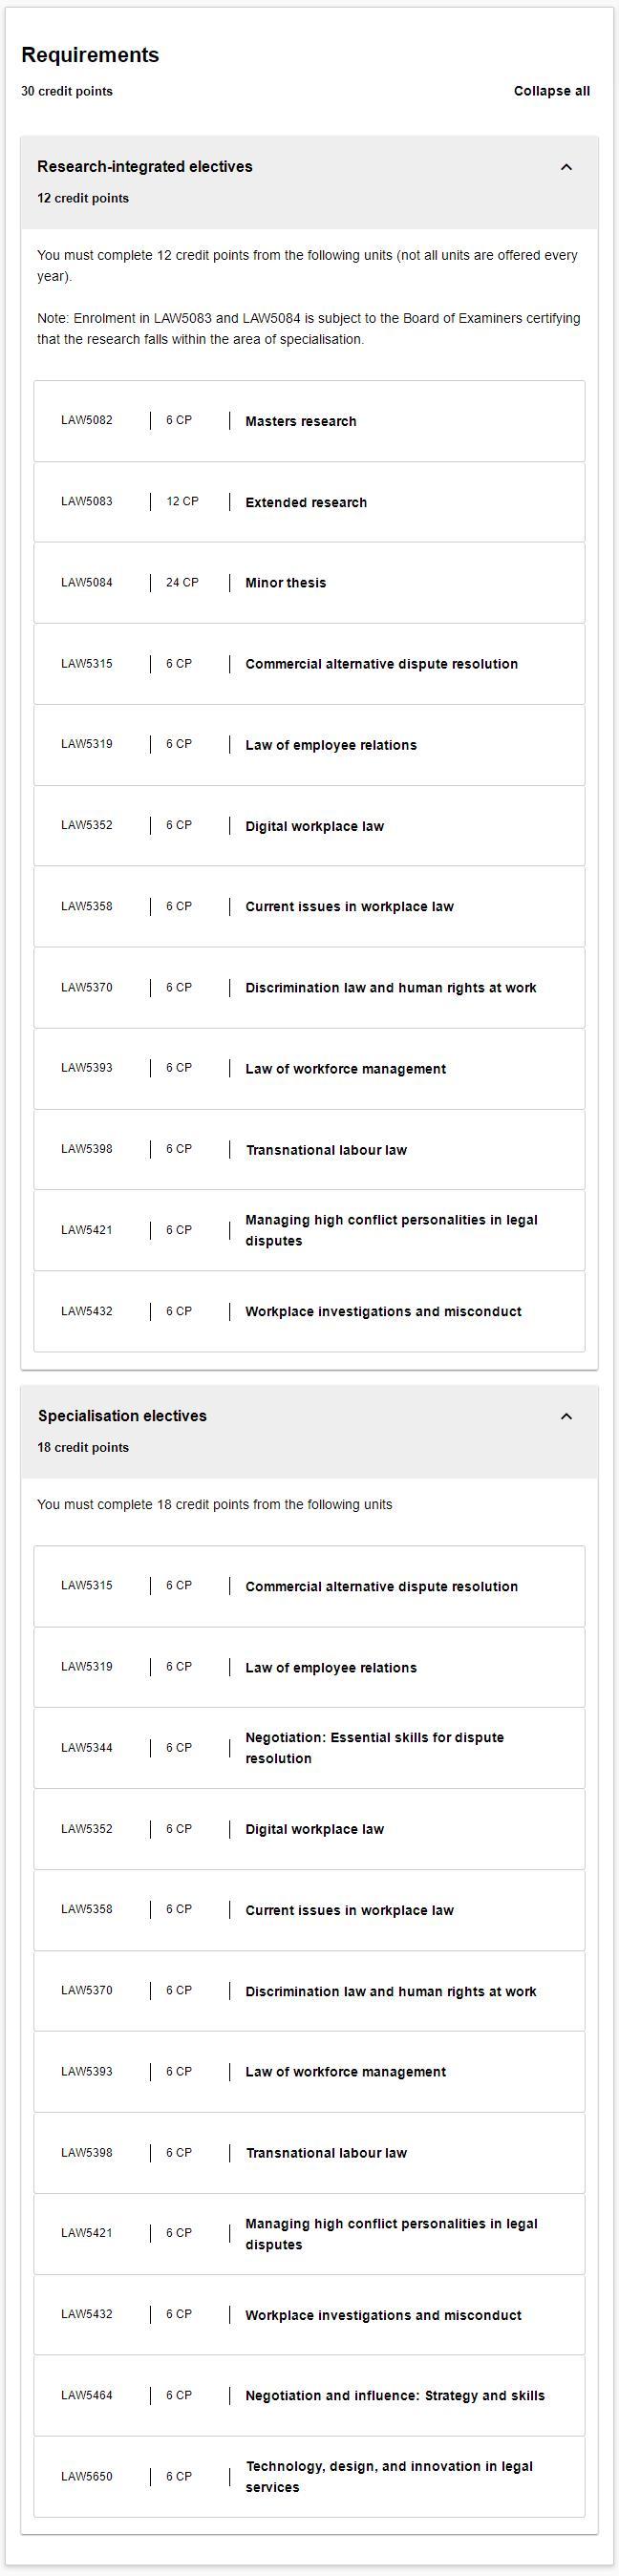Collapse the Research-integrated electives section chevron
This screenshot has width=619, height=2576.
[566, 167]
